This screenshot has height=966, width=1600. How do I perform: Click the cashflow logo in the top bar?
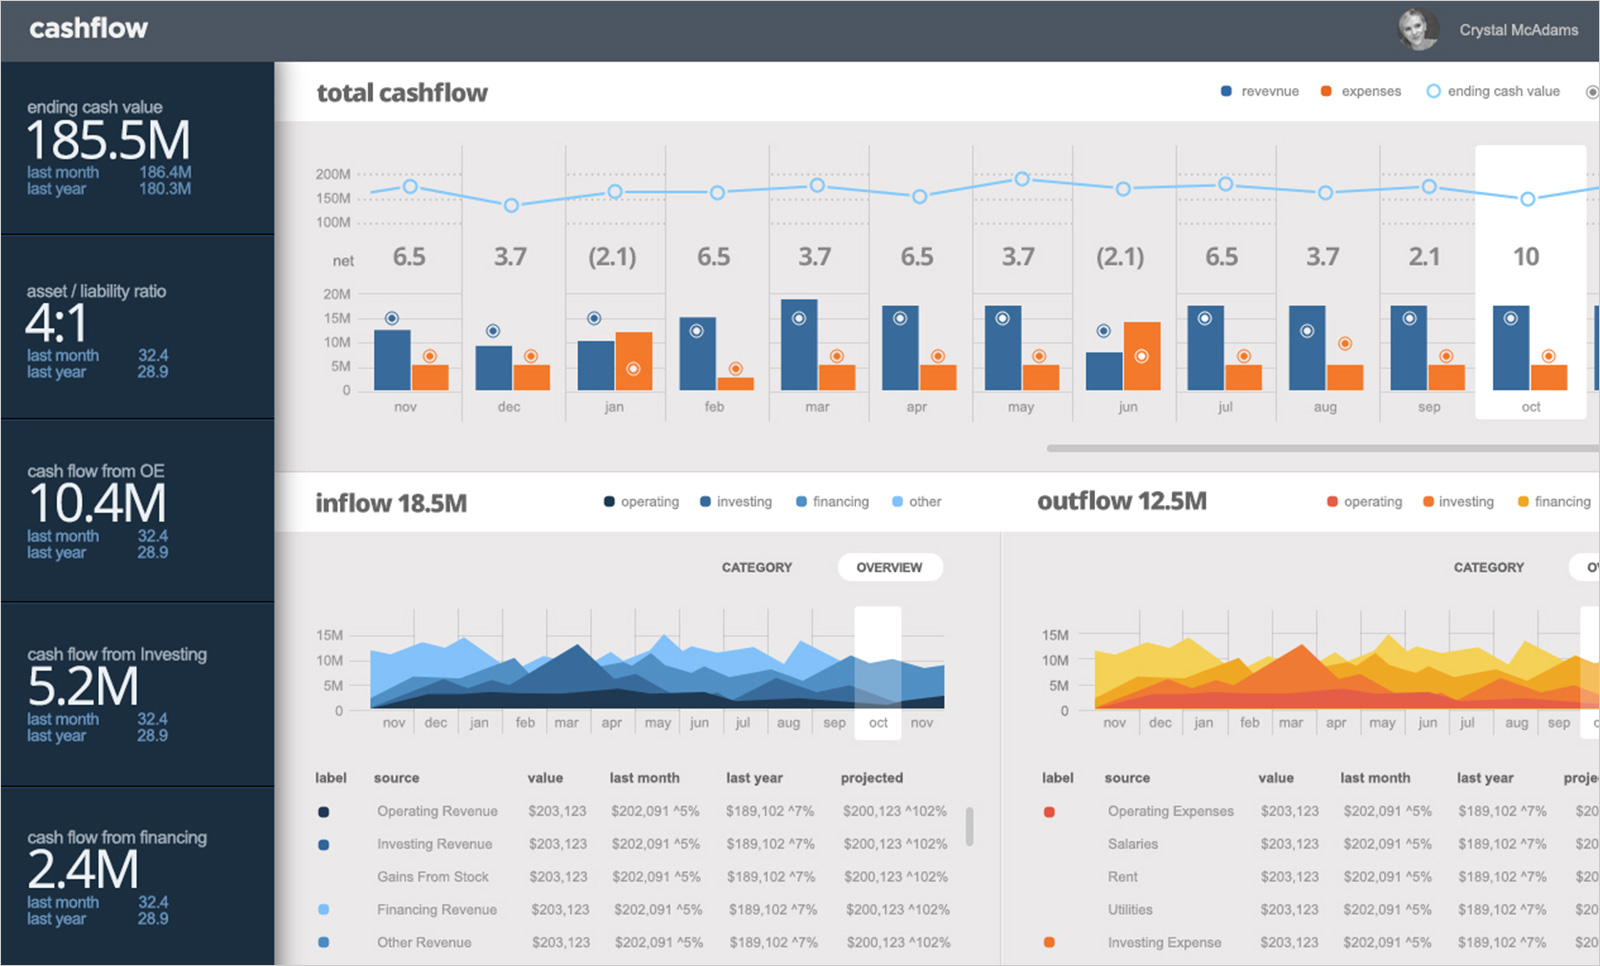click(x=88, y=30)
